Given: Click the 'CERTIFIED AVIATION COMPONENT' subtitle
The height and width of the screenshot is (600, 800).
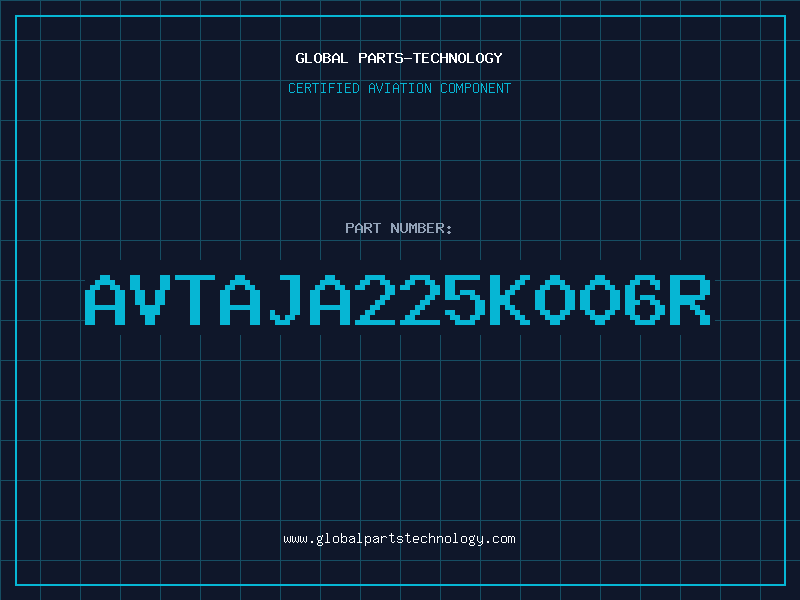Looking at the screenshot, I should tap(399, 88).
